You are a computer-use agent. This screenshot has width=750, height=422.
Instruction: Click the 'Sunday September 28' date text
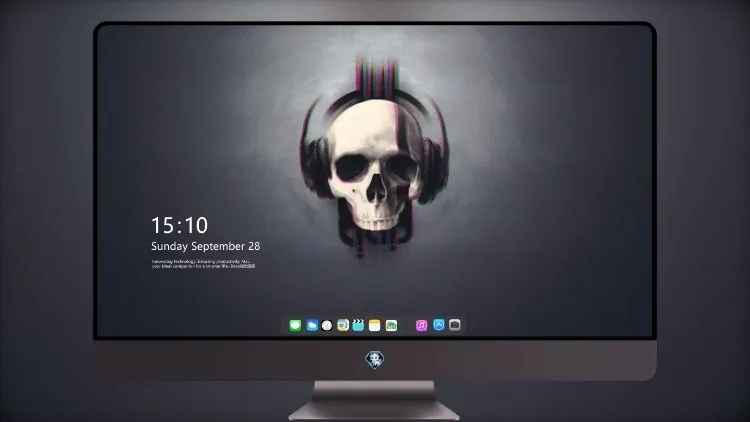tap(206, 246)
